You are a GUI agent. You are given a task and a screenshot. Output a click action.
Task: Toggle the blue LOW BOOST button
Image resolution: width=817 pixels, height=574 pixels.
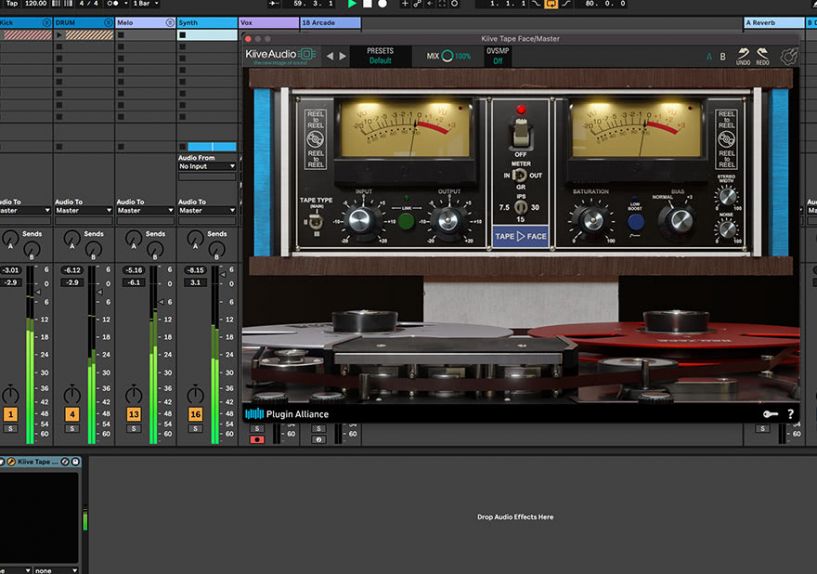[x=635, y=222]
